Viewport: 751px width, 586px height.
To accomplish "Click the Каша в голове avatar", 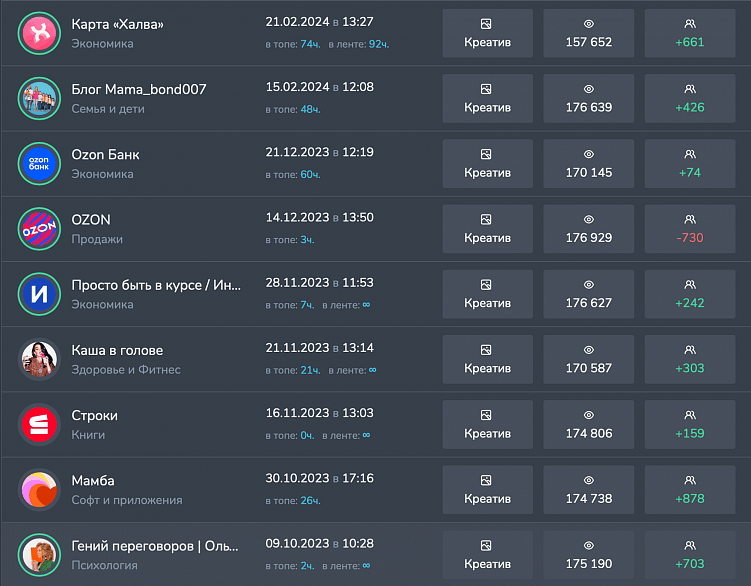I will point(40,359).
